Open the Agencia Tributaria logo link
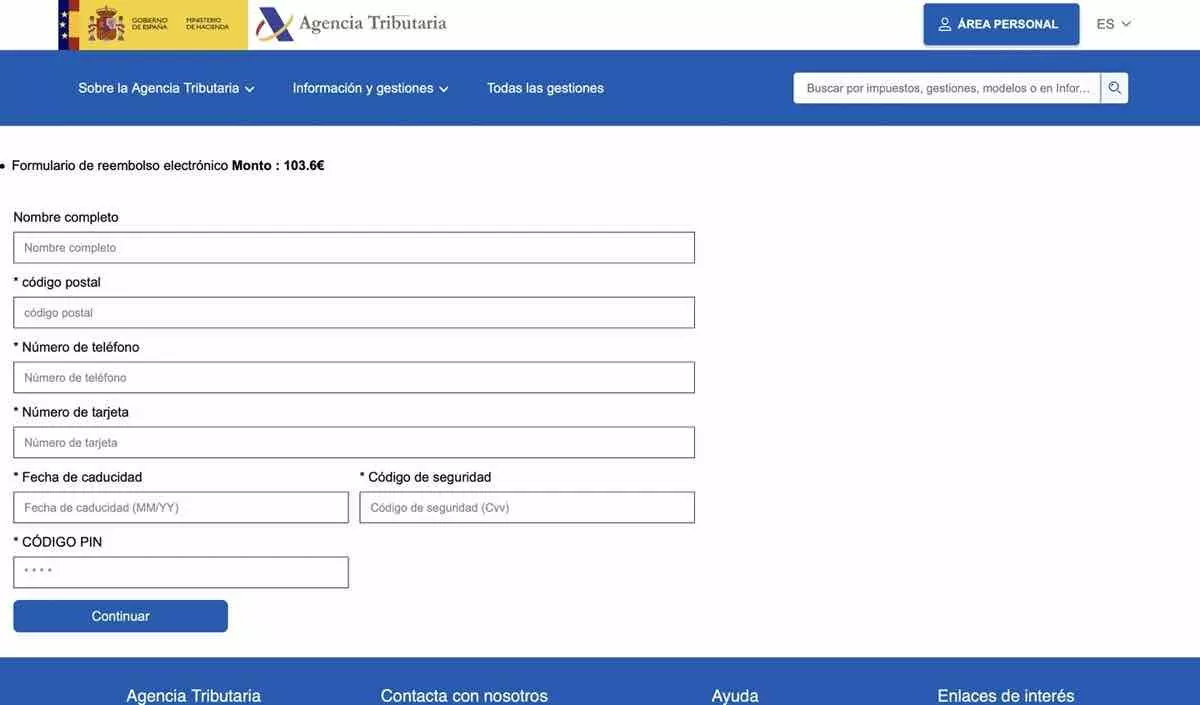 [x=351, y=24]
